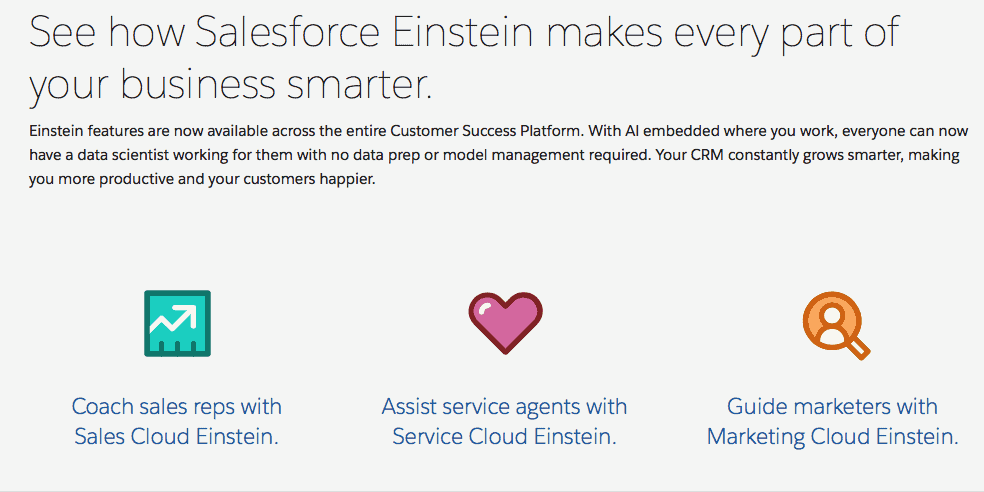Select the pink Service Cloud heart icon
The height and width of the screenshot is (492, 984).
505,323
